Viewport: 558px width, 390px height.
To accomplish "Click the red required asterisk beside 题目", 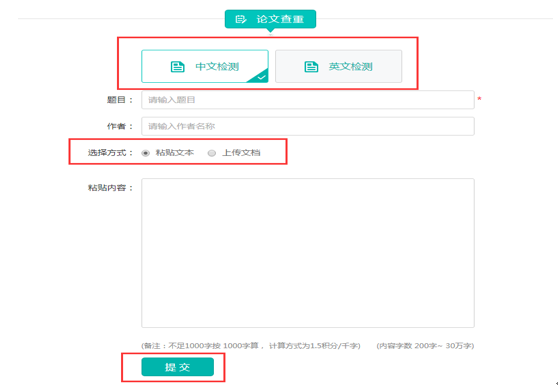I will click(x=479, y=99).
